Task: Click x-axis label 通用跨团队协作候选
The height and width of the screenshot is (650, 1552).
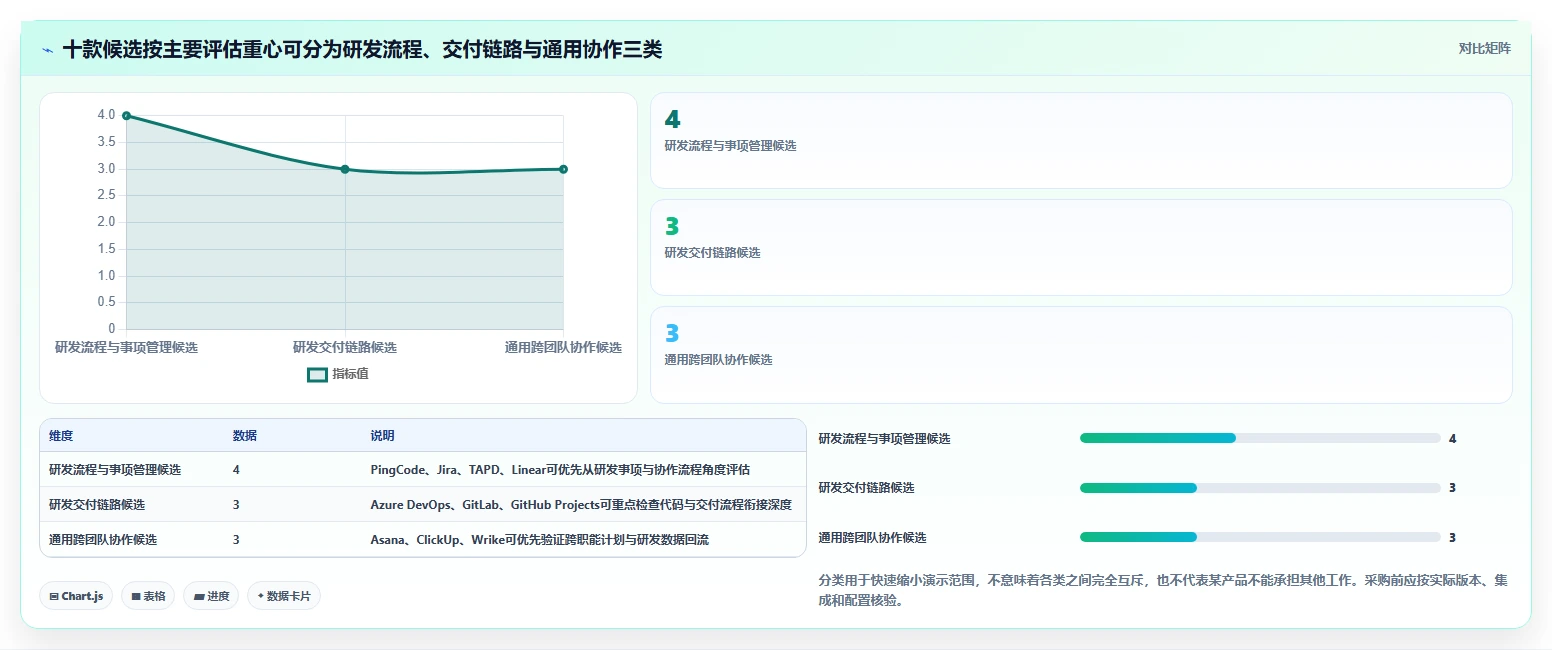Action: 563,347
